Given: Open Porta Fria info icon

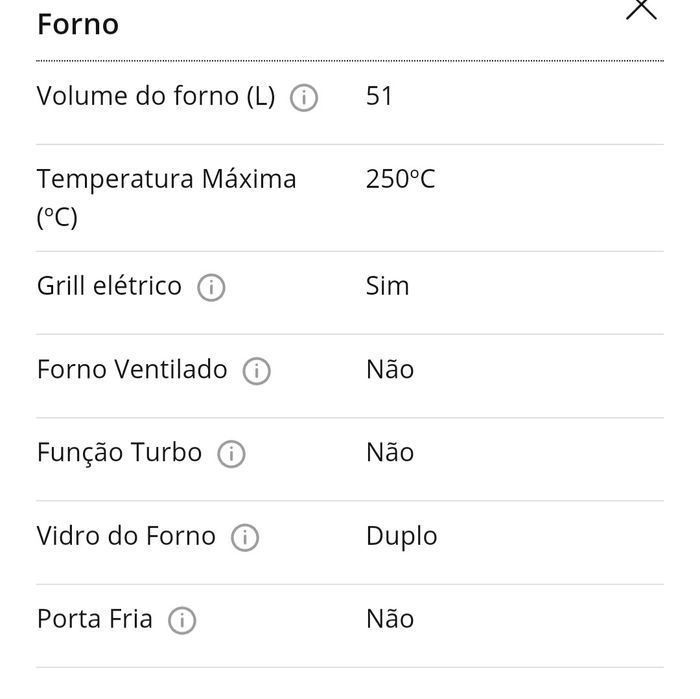Looking at the screenshot, I should coord(182,621).
